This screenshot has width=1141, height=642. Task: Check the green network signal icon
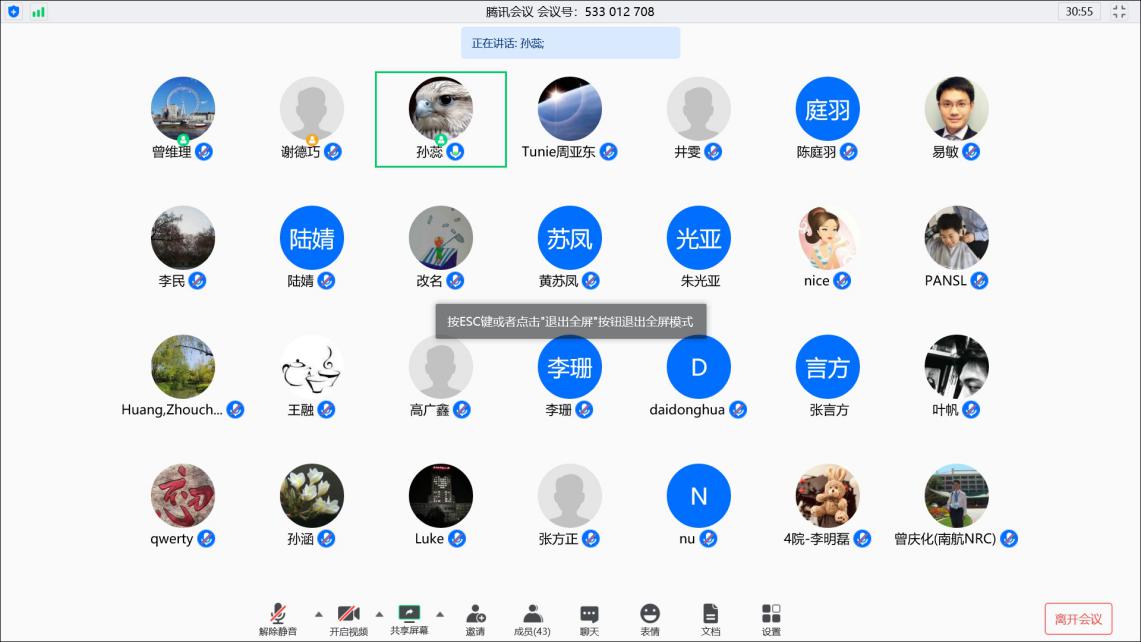tap(38, 12)
